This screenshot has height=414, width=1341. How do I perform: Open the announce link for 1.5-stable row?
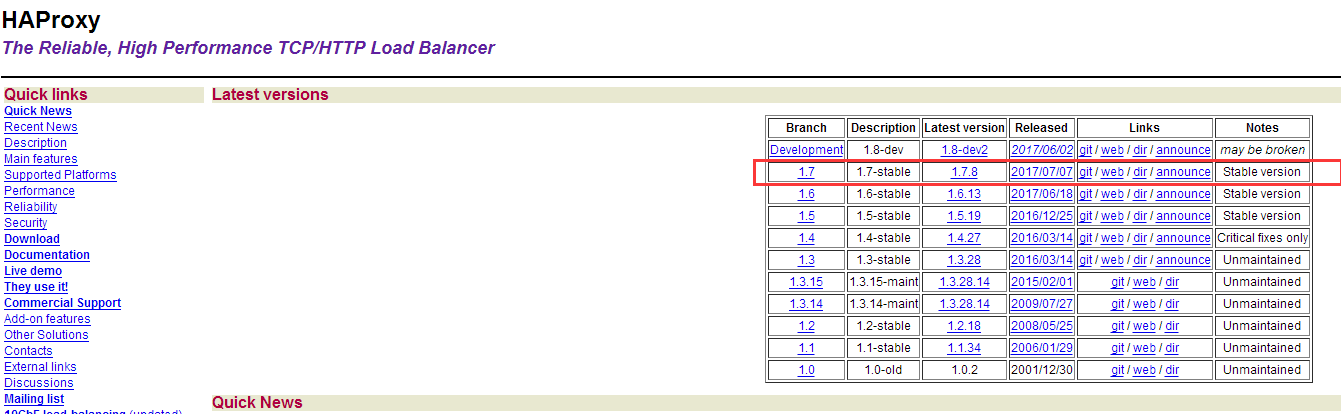tap(1183, 216)
